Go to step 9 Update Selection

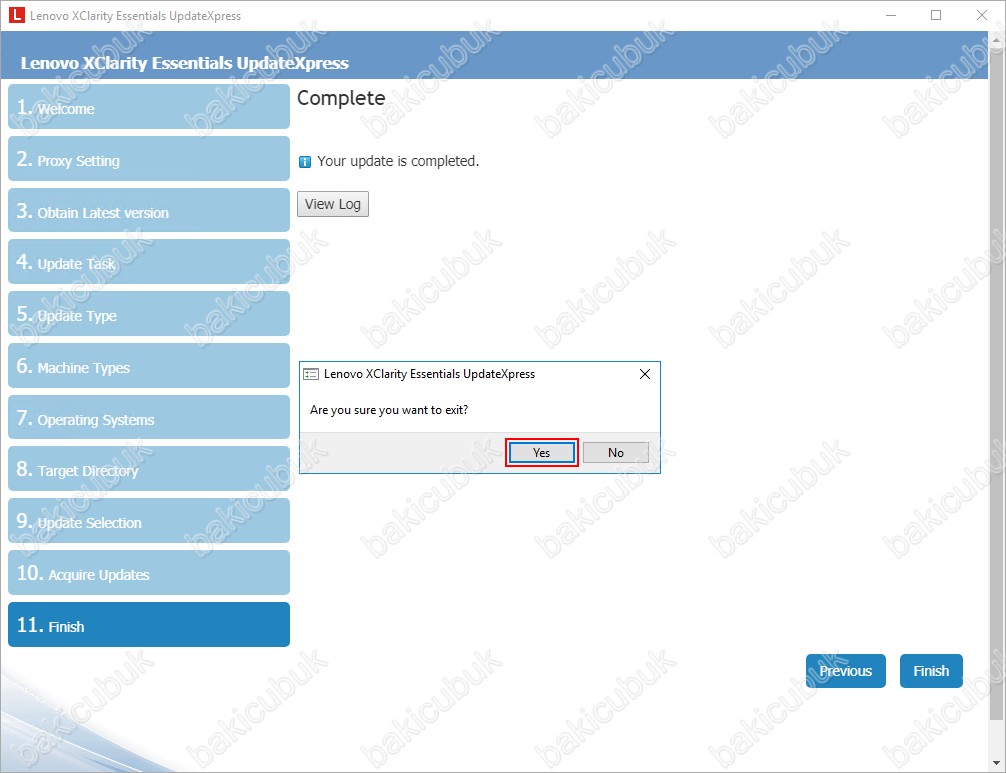pos(149,521)
